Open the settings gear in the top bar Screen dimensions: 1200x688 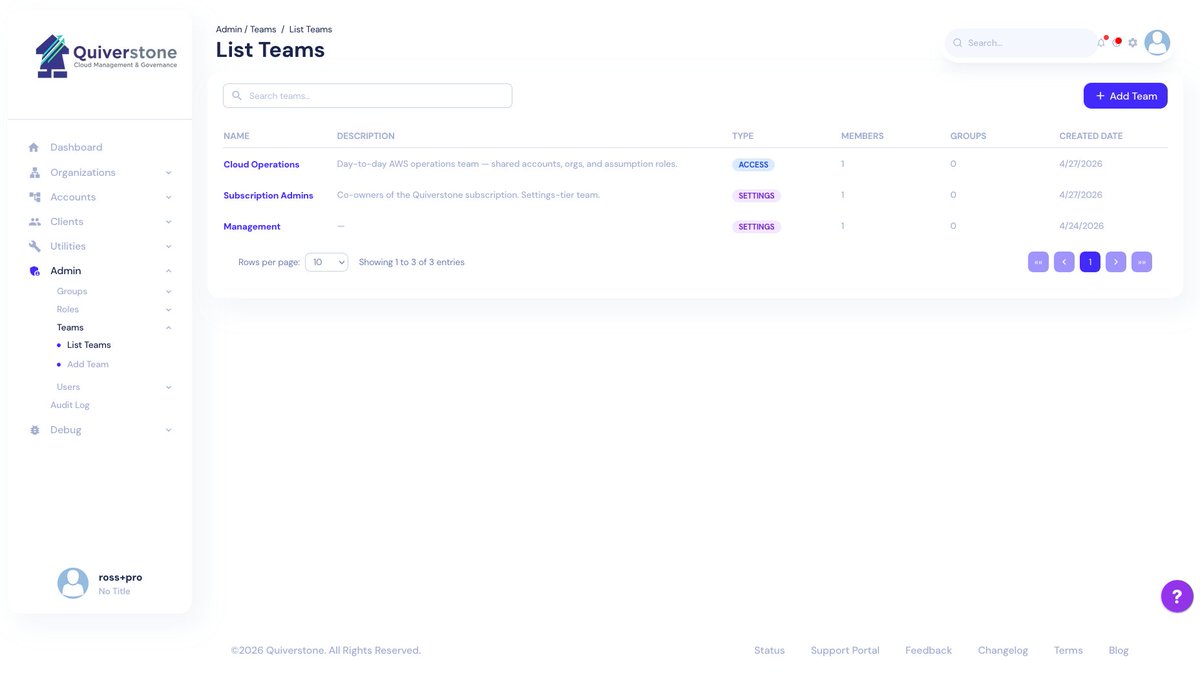1133,43
